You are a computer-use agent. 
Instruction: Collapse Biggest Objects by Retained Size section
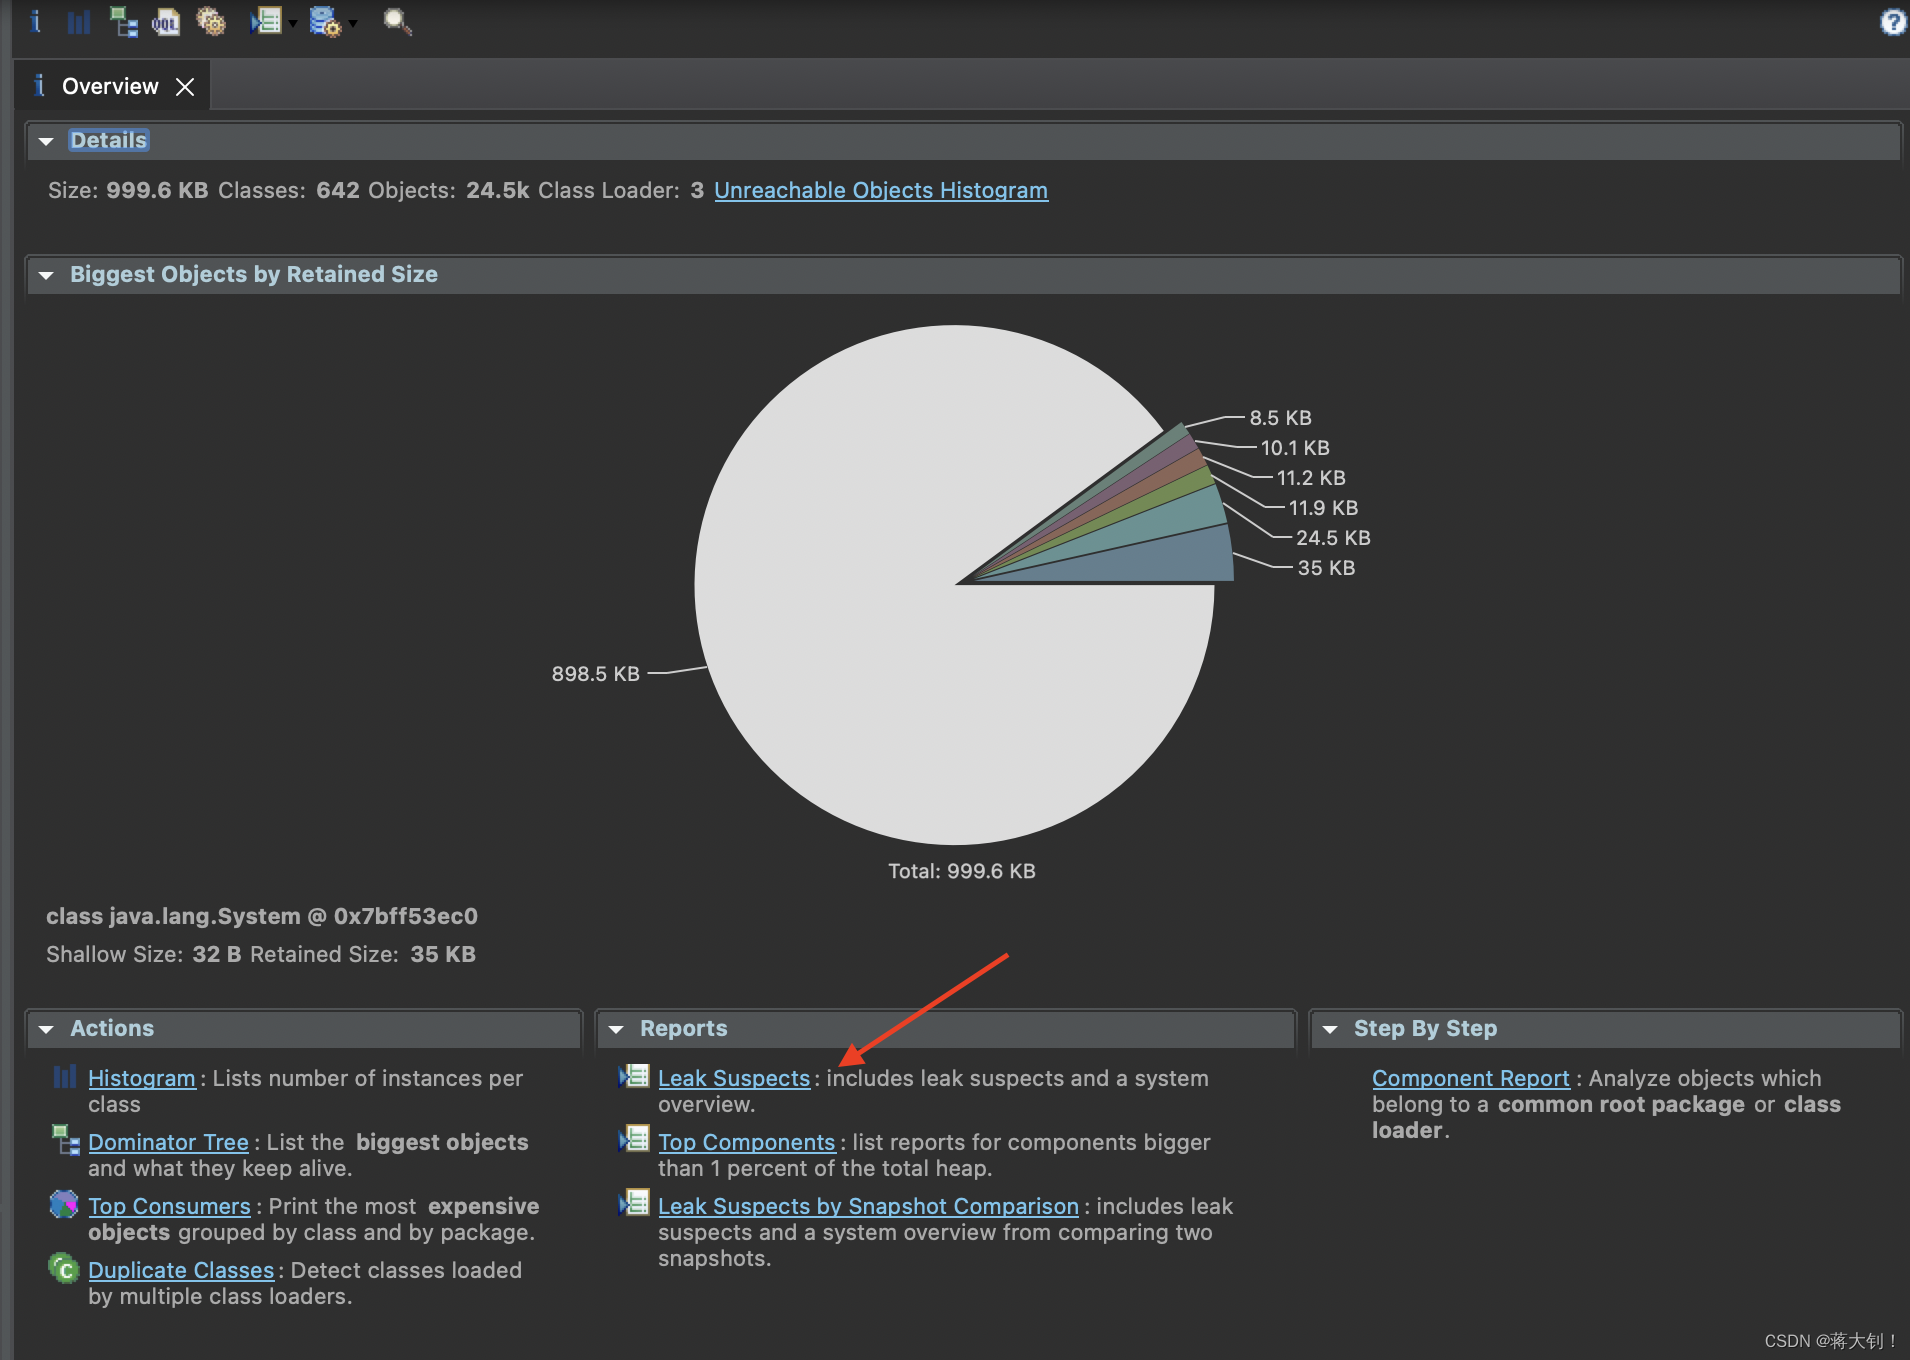(x=46, y=275)
